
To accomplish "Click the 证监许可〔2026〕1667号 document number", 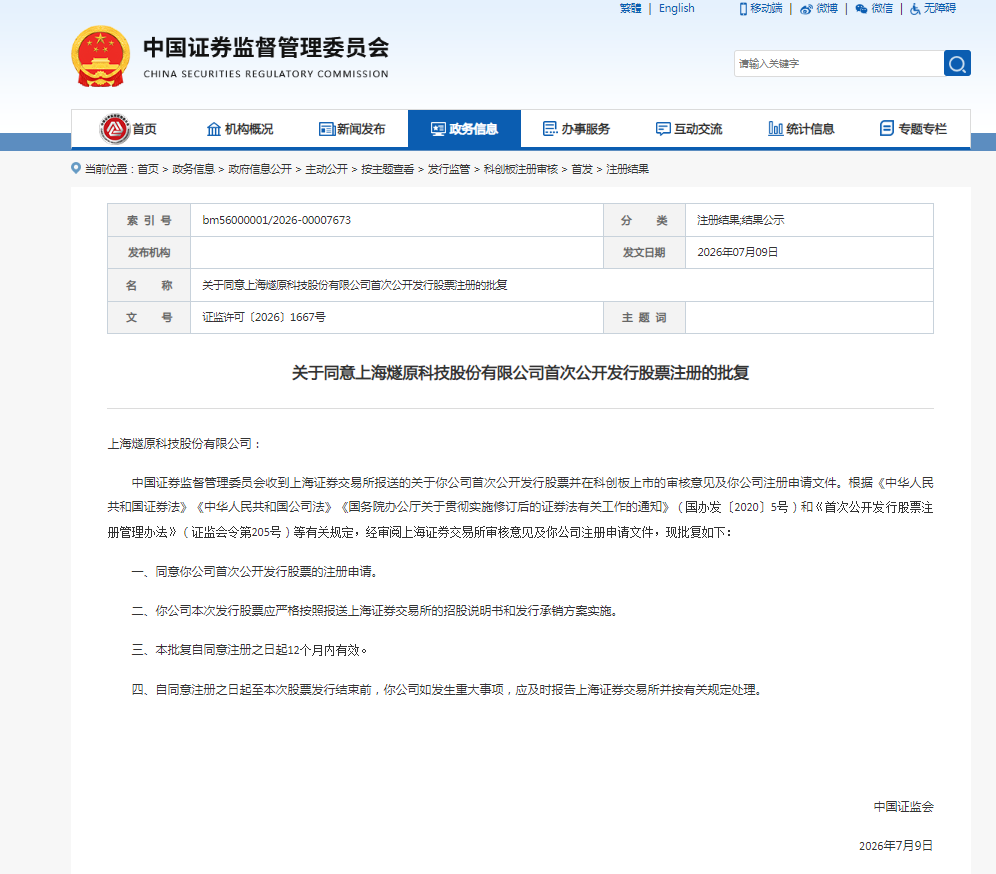I will click(x=264, y=317).
